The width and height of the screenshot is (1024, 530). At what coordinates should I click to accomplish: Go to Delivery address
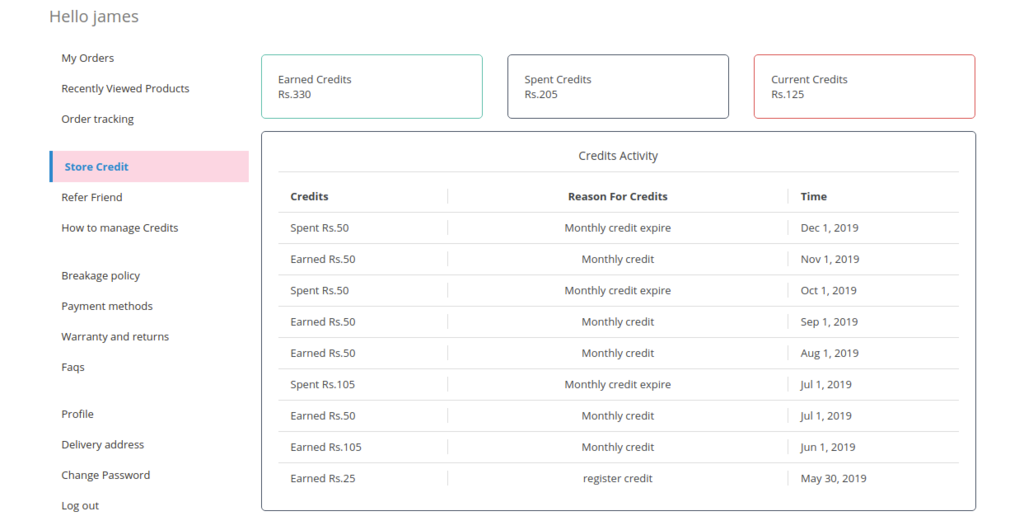(103, 445)
